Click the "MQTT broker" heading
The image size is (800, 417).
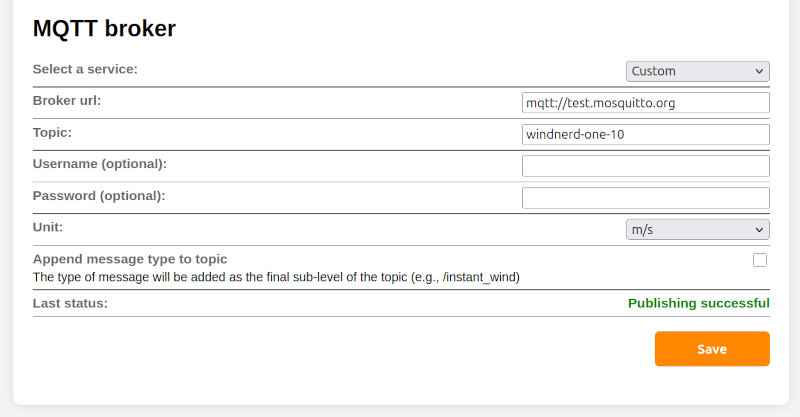pyautogui.click(x=104, y=28)
